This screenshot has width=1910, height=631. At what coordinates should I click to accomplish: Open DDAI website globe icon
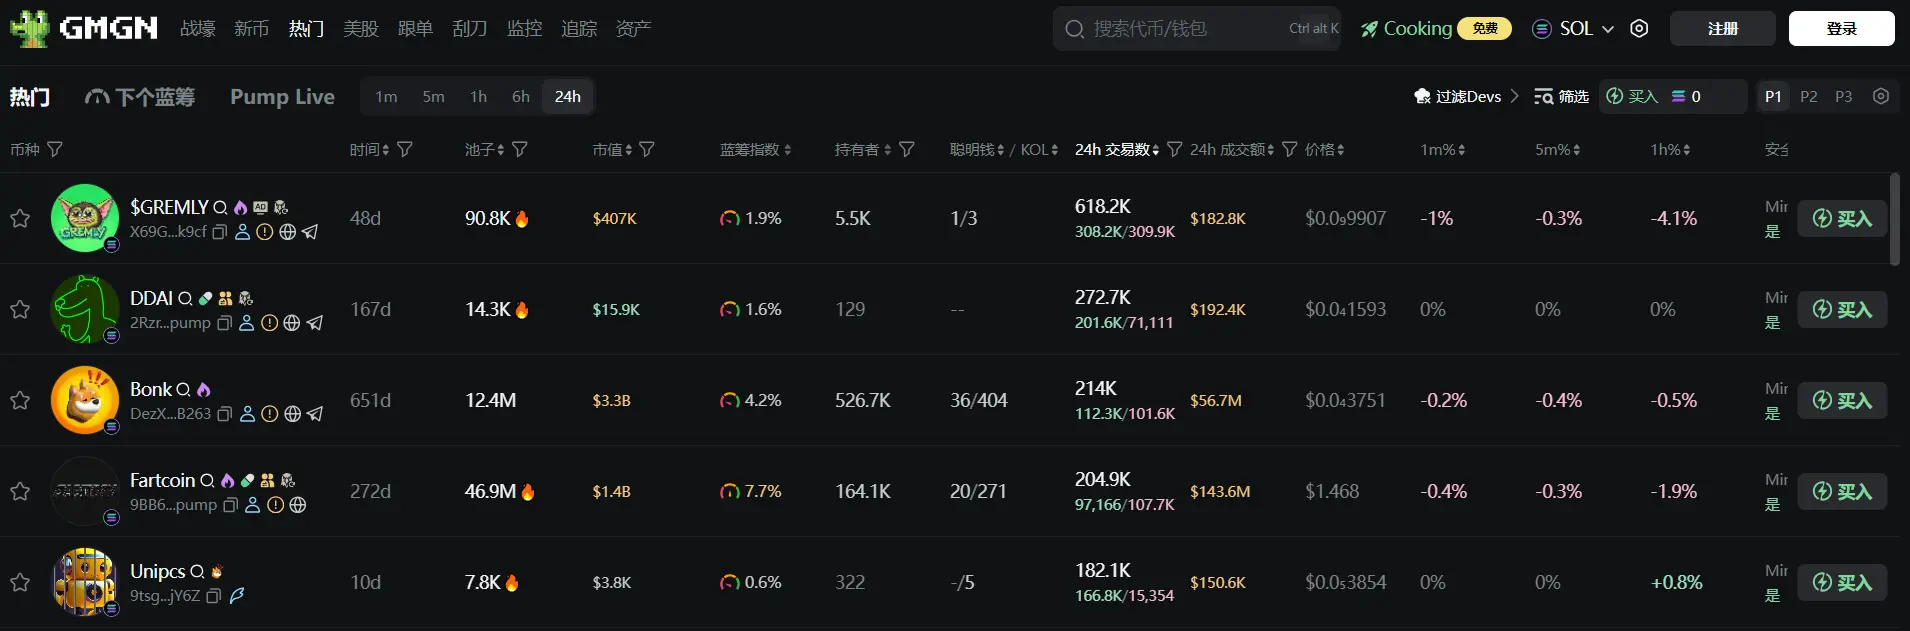[292, 323]
